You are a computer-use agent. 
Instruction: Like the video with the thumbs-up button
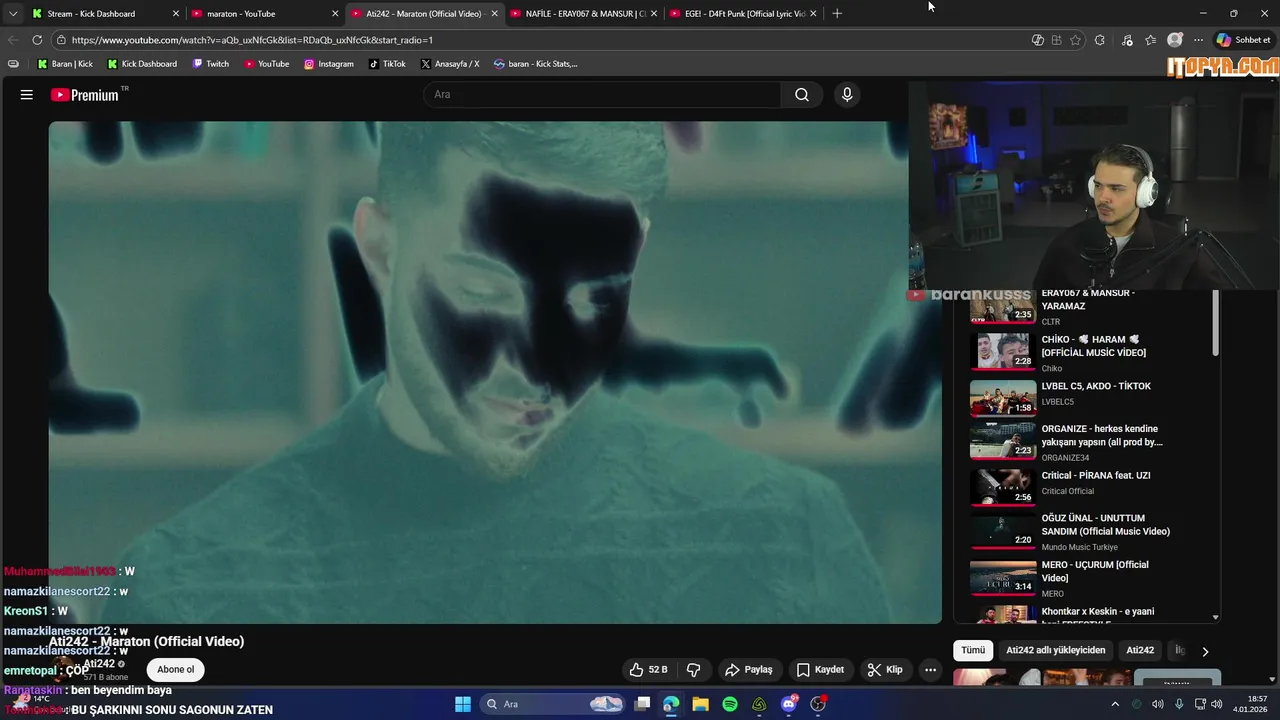[648, 670]
